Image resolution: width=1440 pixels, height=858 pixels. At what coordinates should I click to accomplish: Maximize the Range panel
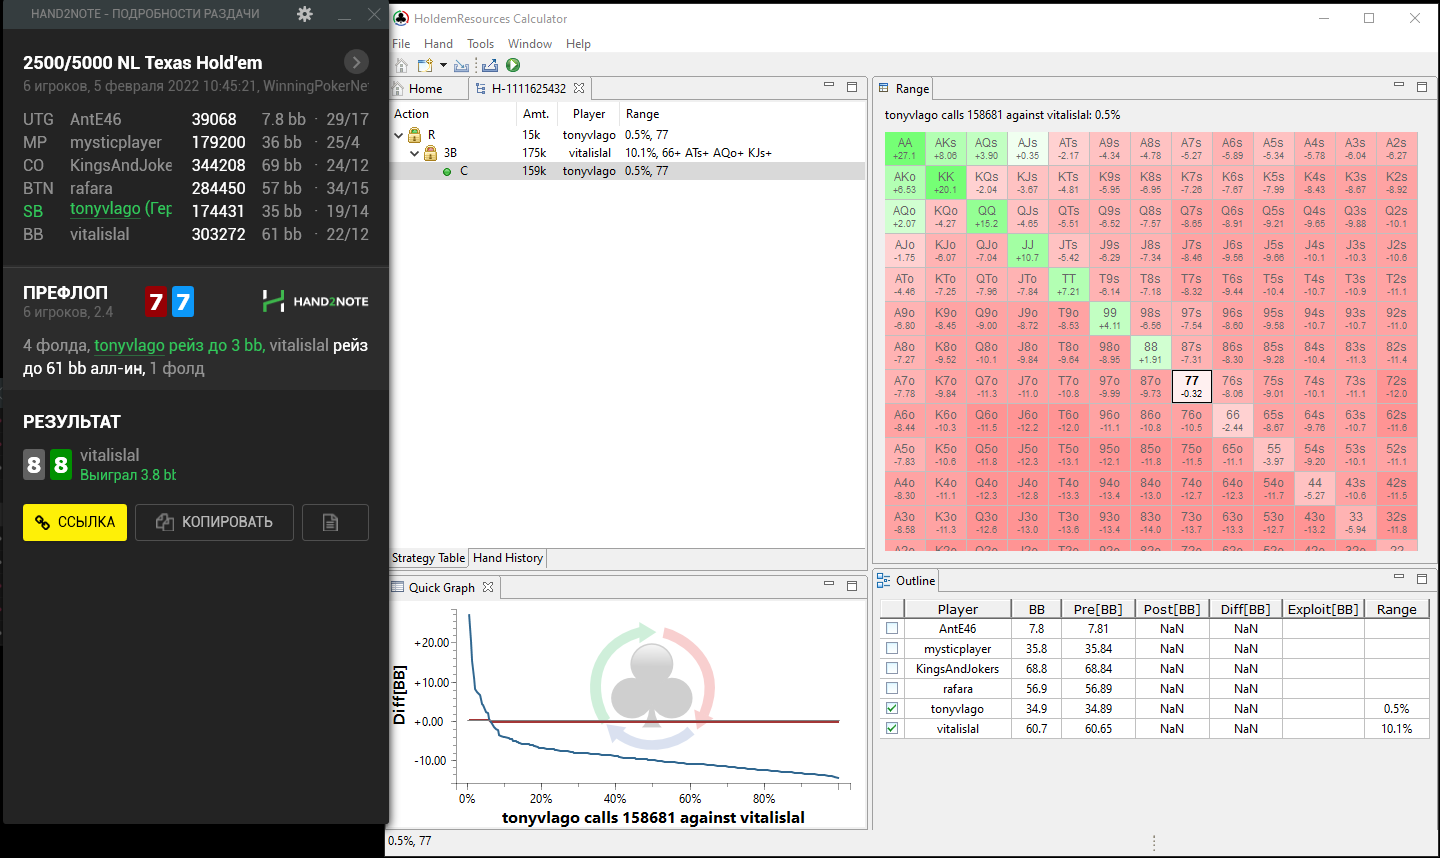pos(1422,87)
